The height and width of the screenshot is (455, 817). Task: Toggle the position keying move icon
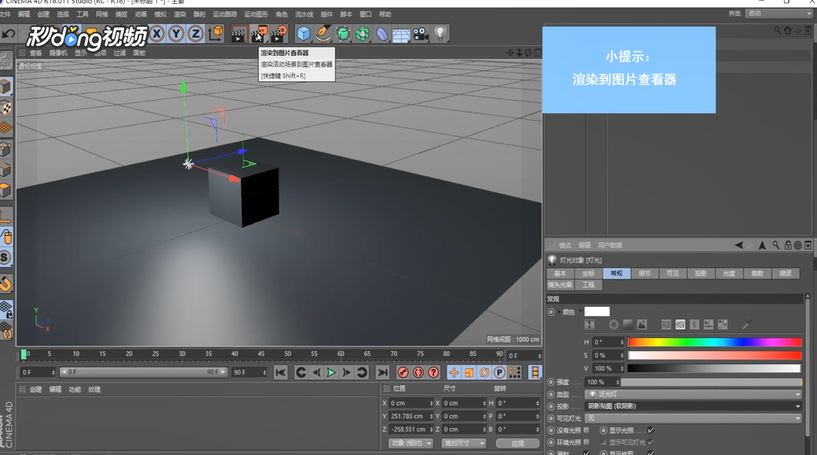point(454,372)
